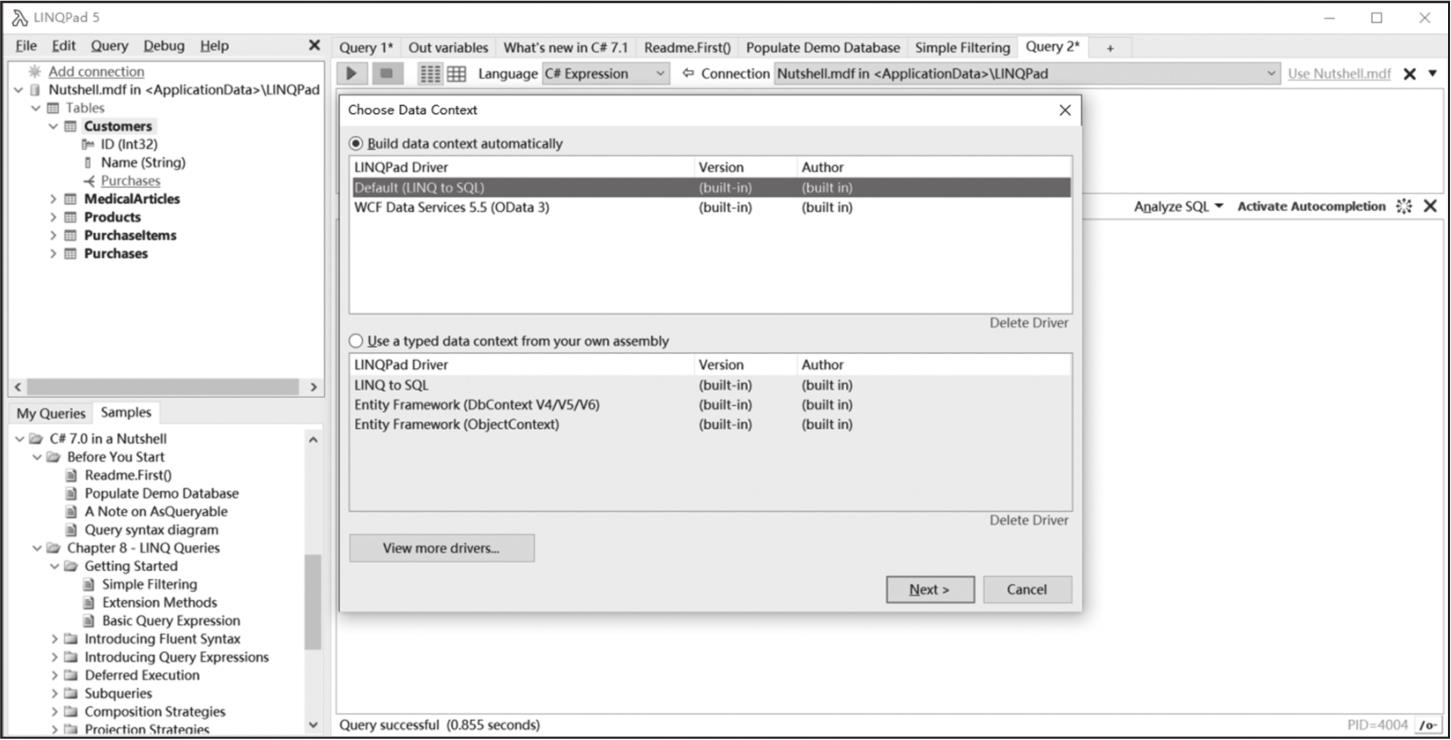The width and height of the screenshot is (1451, 740).
Task: Click the Chapter 8 - LINQ Queries folder icon
Action: (x=53, y=548)
